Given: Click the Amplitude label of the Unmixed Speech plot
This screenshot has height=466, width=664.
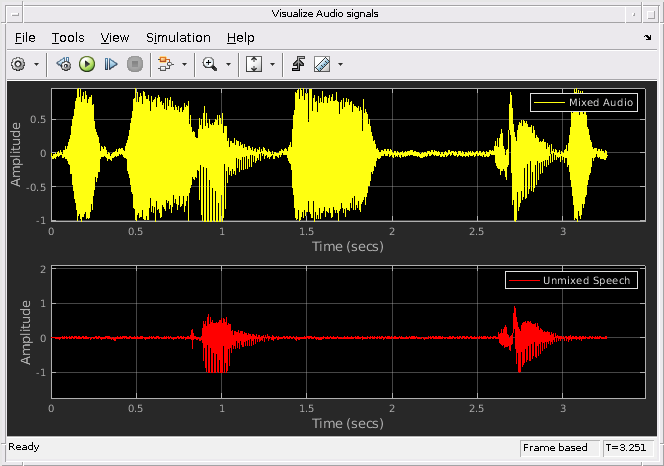Looking at the screenshot, I should coord(26,333).
